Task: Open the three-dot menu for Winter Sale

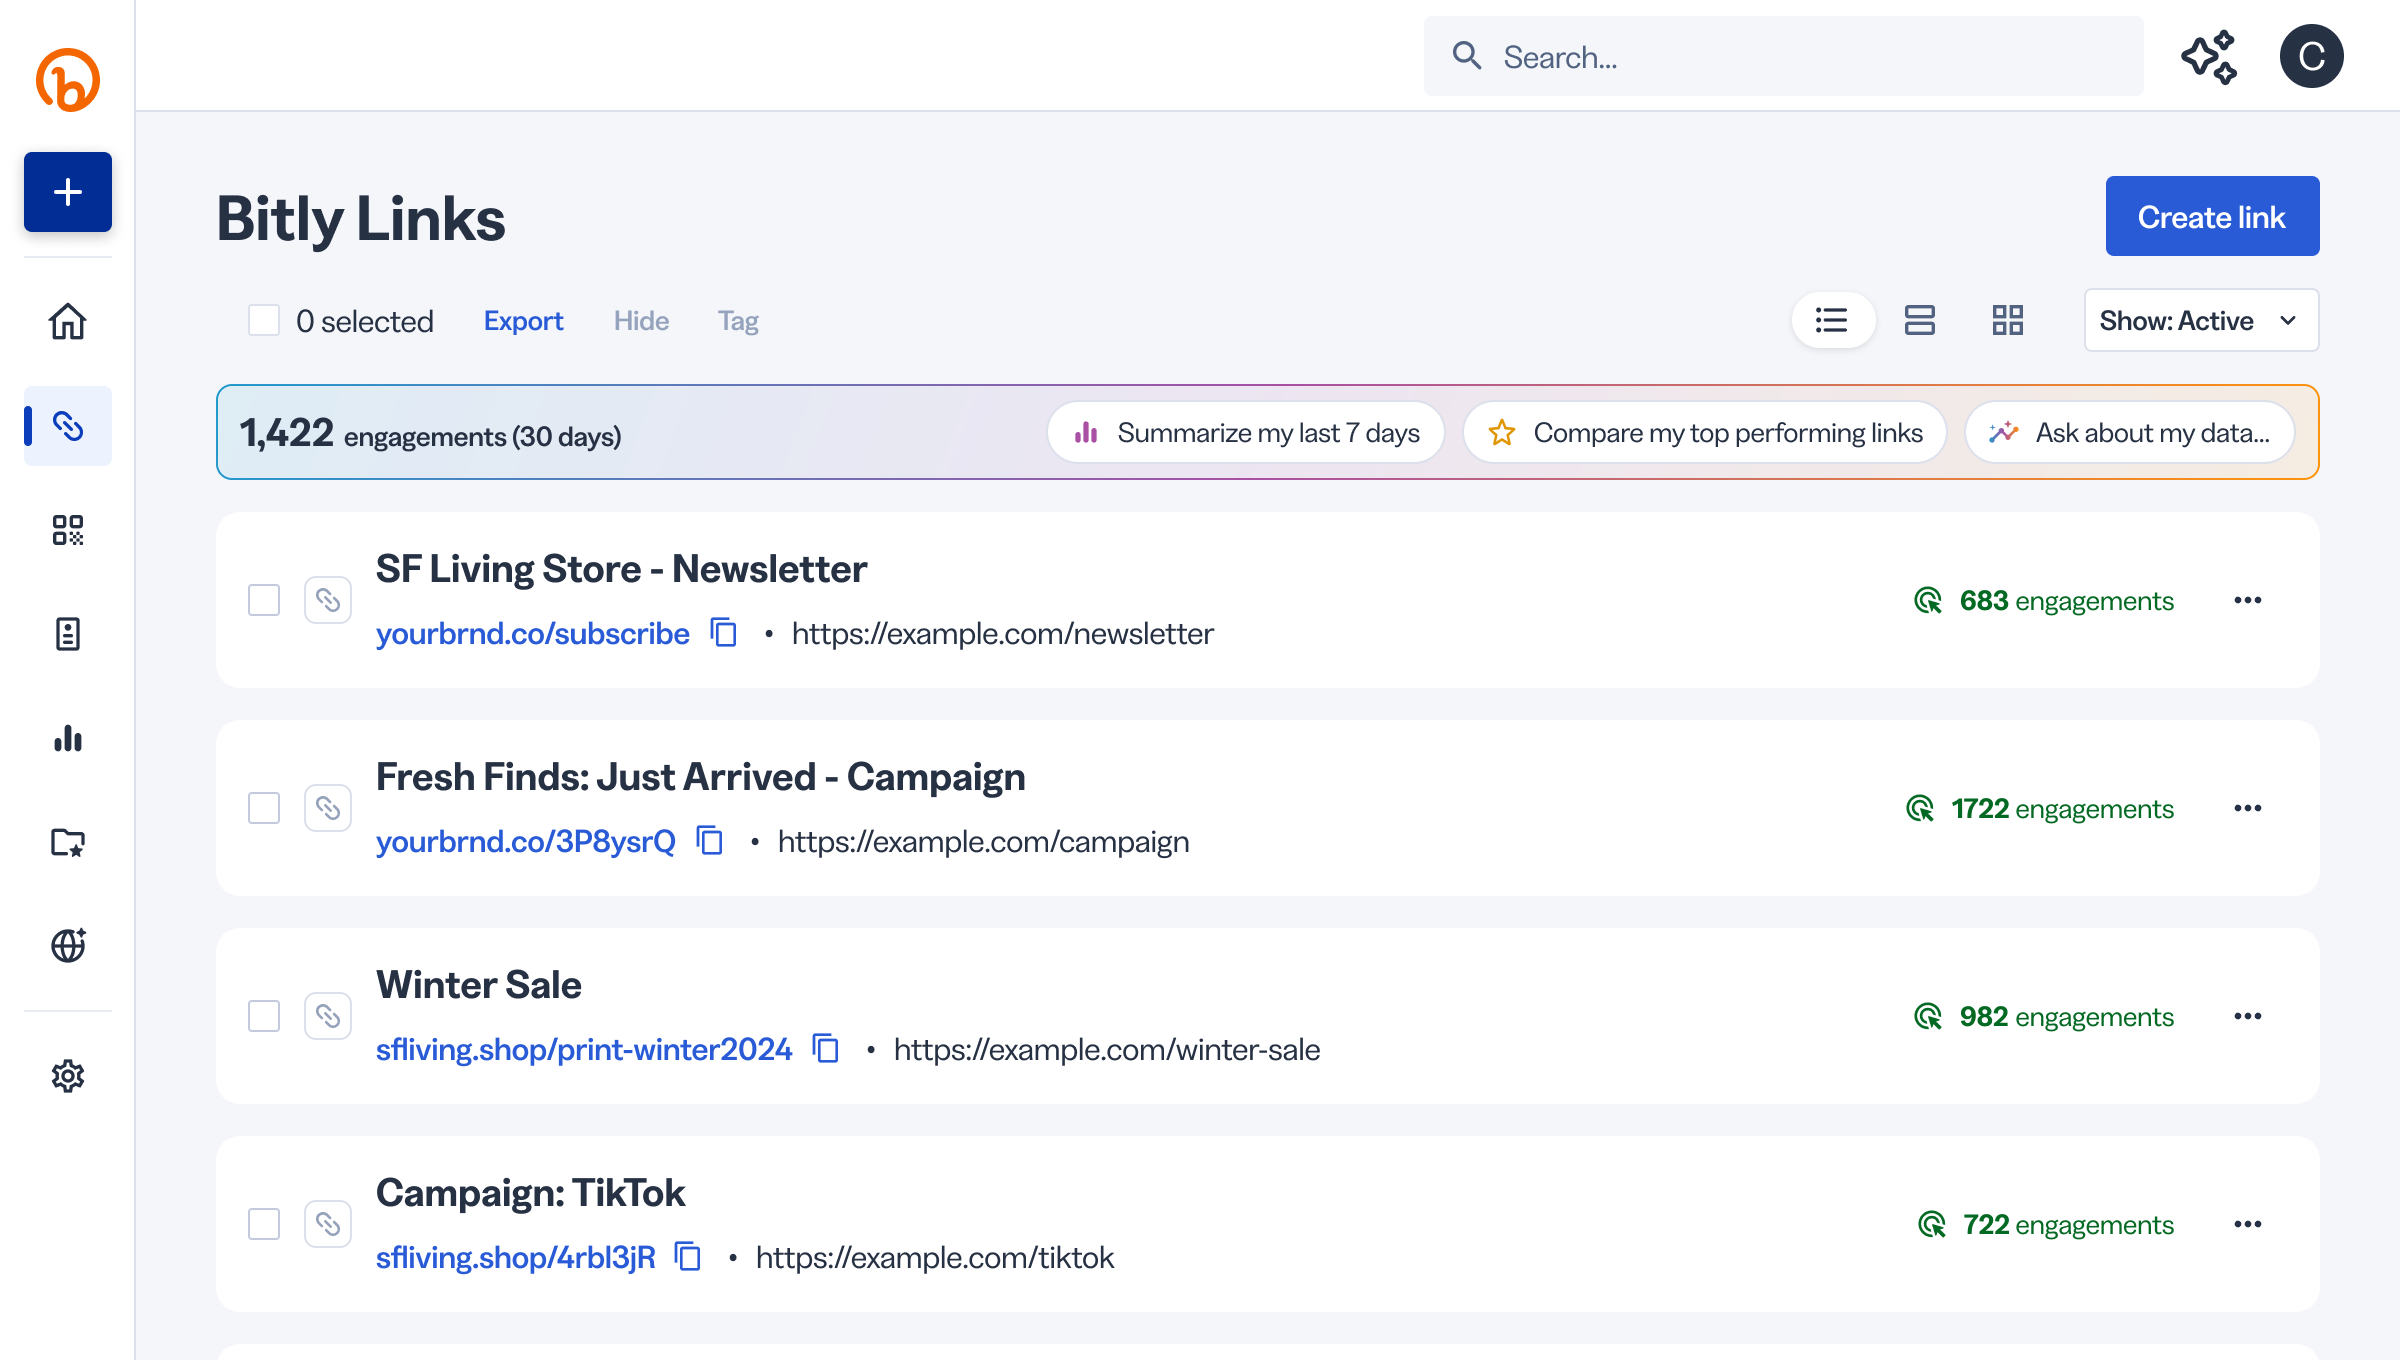Action: [x=2248, y=1016]
